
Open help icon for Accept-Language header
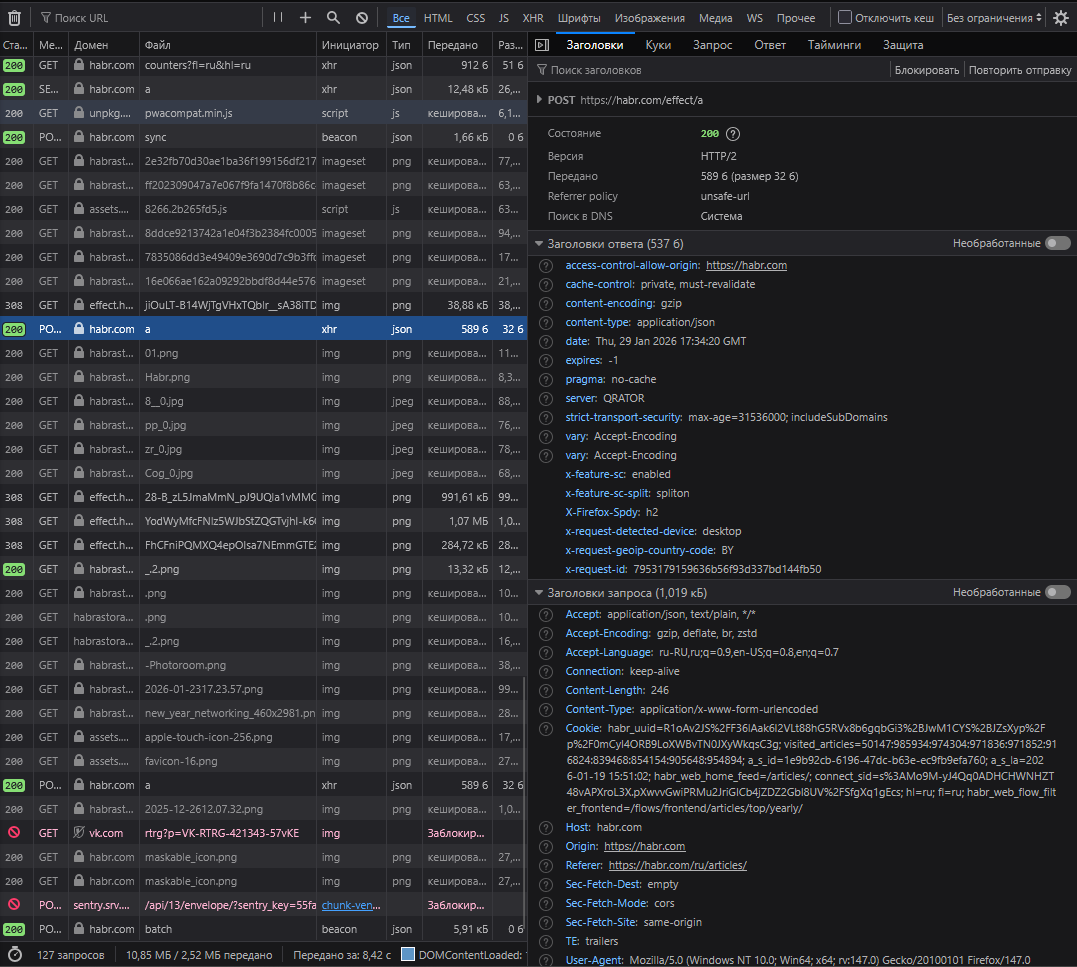[x=545, y=653]
